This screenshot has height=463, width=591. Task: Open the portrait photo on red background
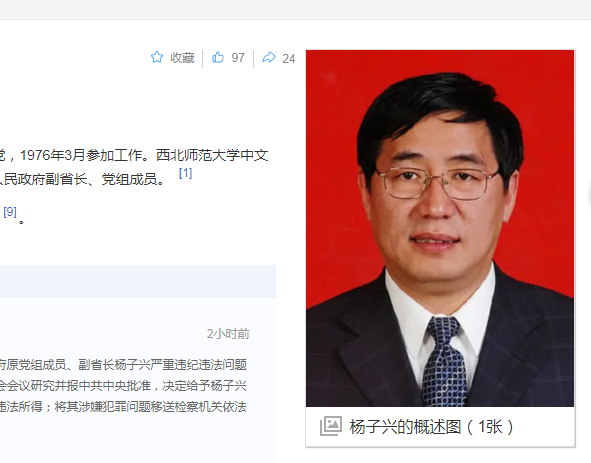click(440, 228)
